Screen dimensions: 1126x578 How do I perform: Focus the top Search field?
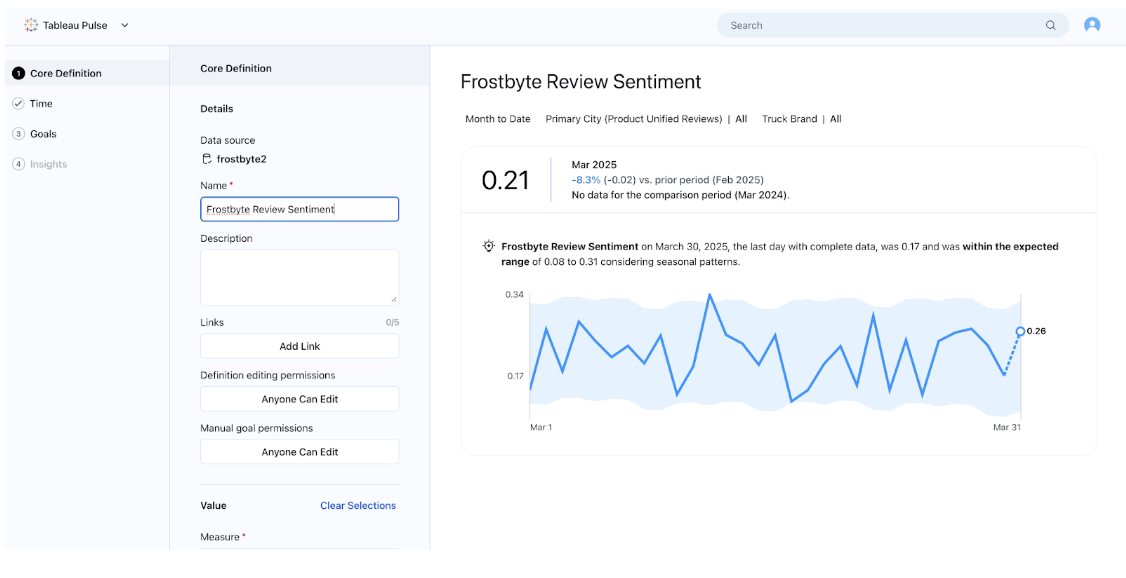pyautogui.click(x=880, y=25)
